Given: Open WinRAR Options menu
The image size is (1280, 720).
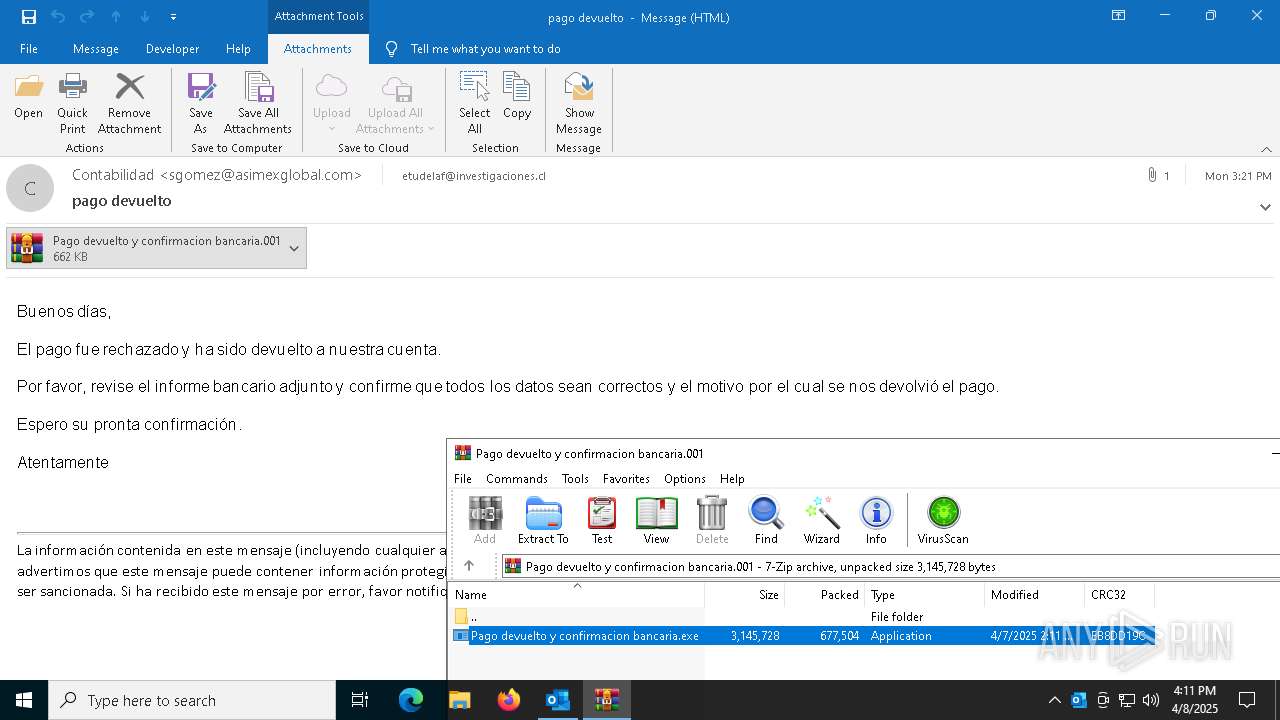Looking at the screenshot, I should tap(685, 479).
